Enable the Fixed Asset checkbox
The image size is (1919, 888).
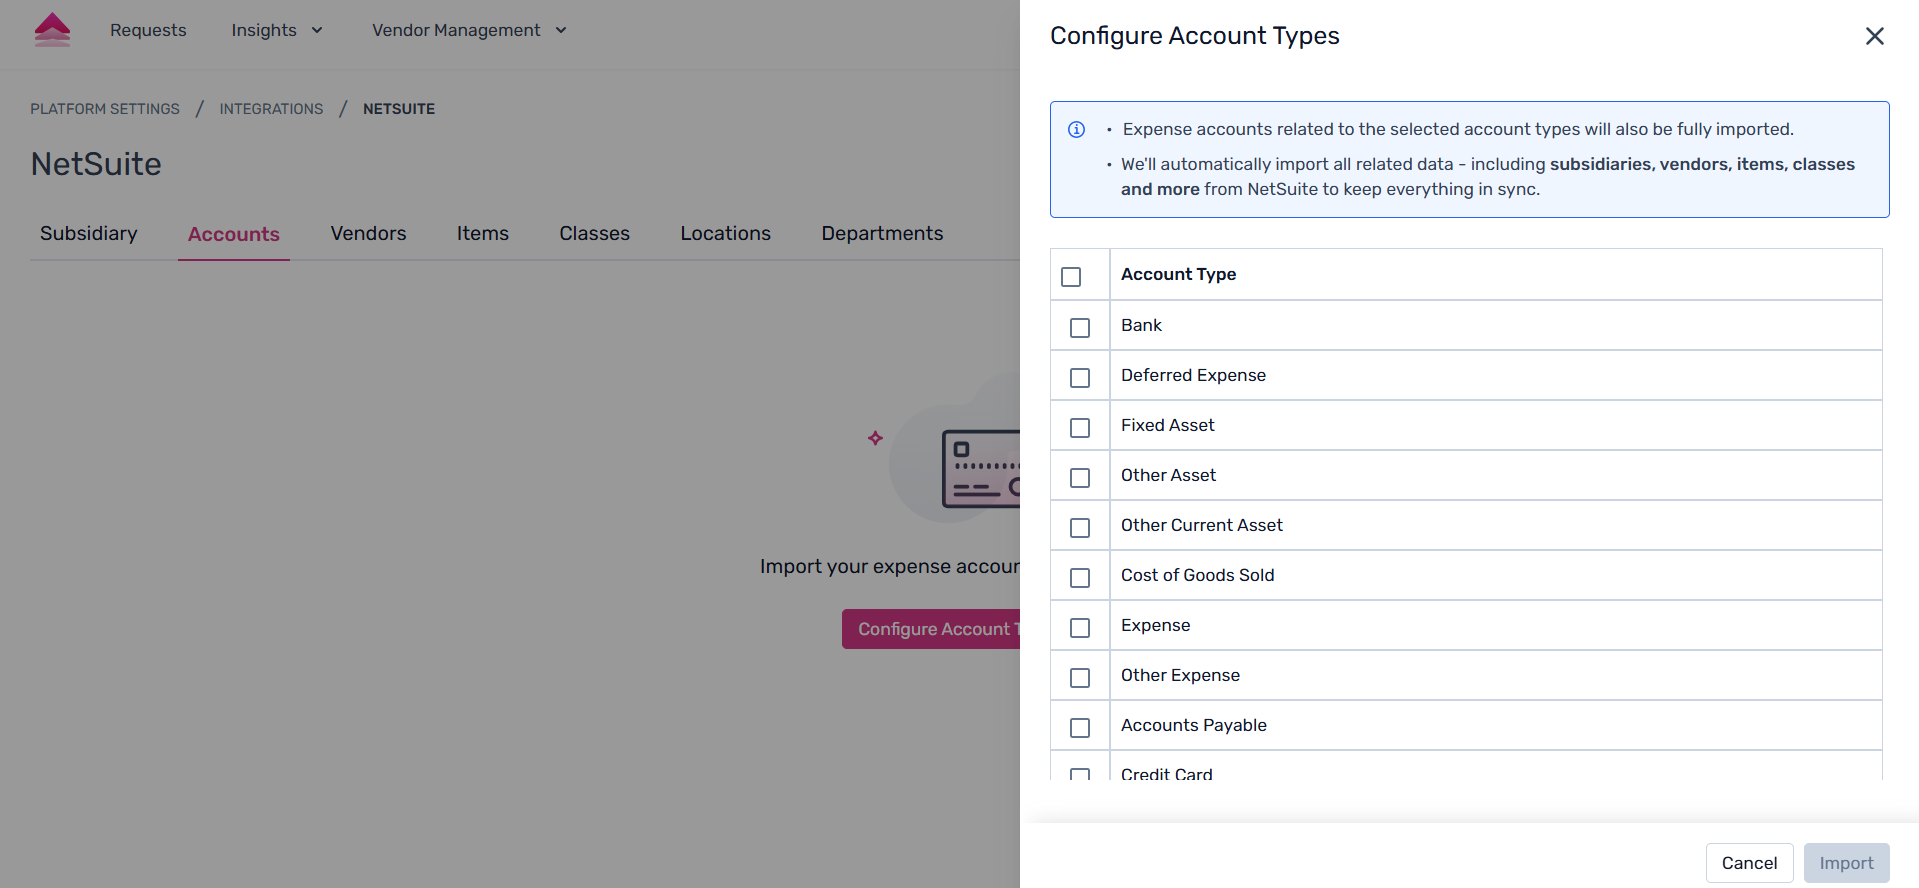1080,427
